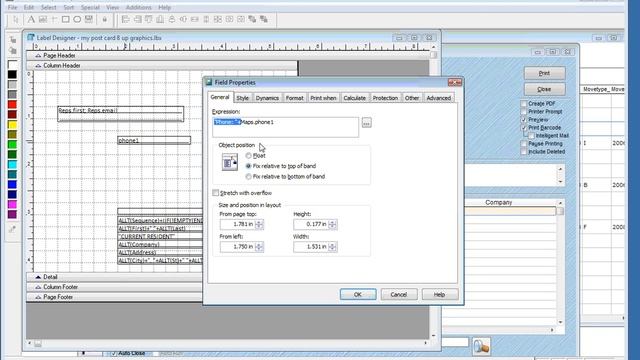
Task: Adjust Height spinner arrows
Action: [333, 224]
